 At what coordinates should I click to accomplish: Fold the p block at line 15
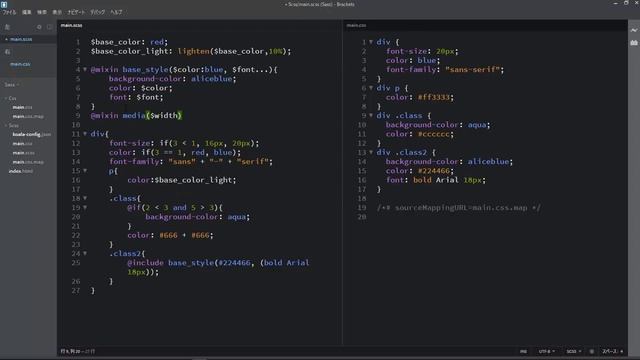pos(85,171)
